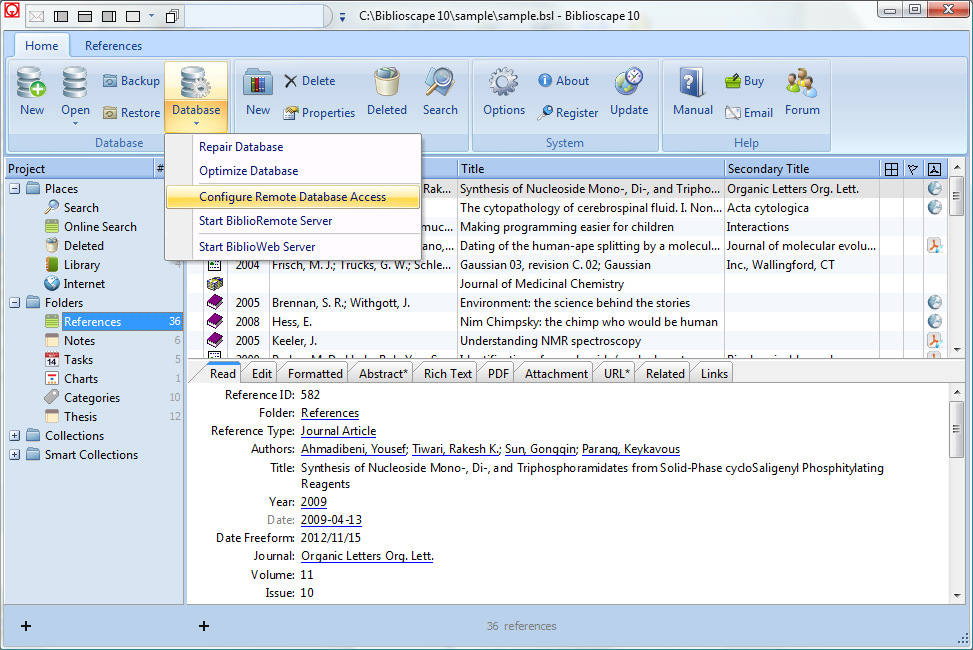Image resolution: width=973 pixels, height=650 pixels.
Task: Click author link Parang, Keykavous
Action: 630,449
